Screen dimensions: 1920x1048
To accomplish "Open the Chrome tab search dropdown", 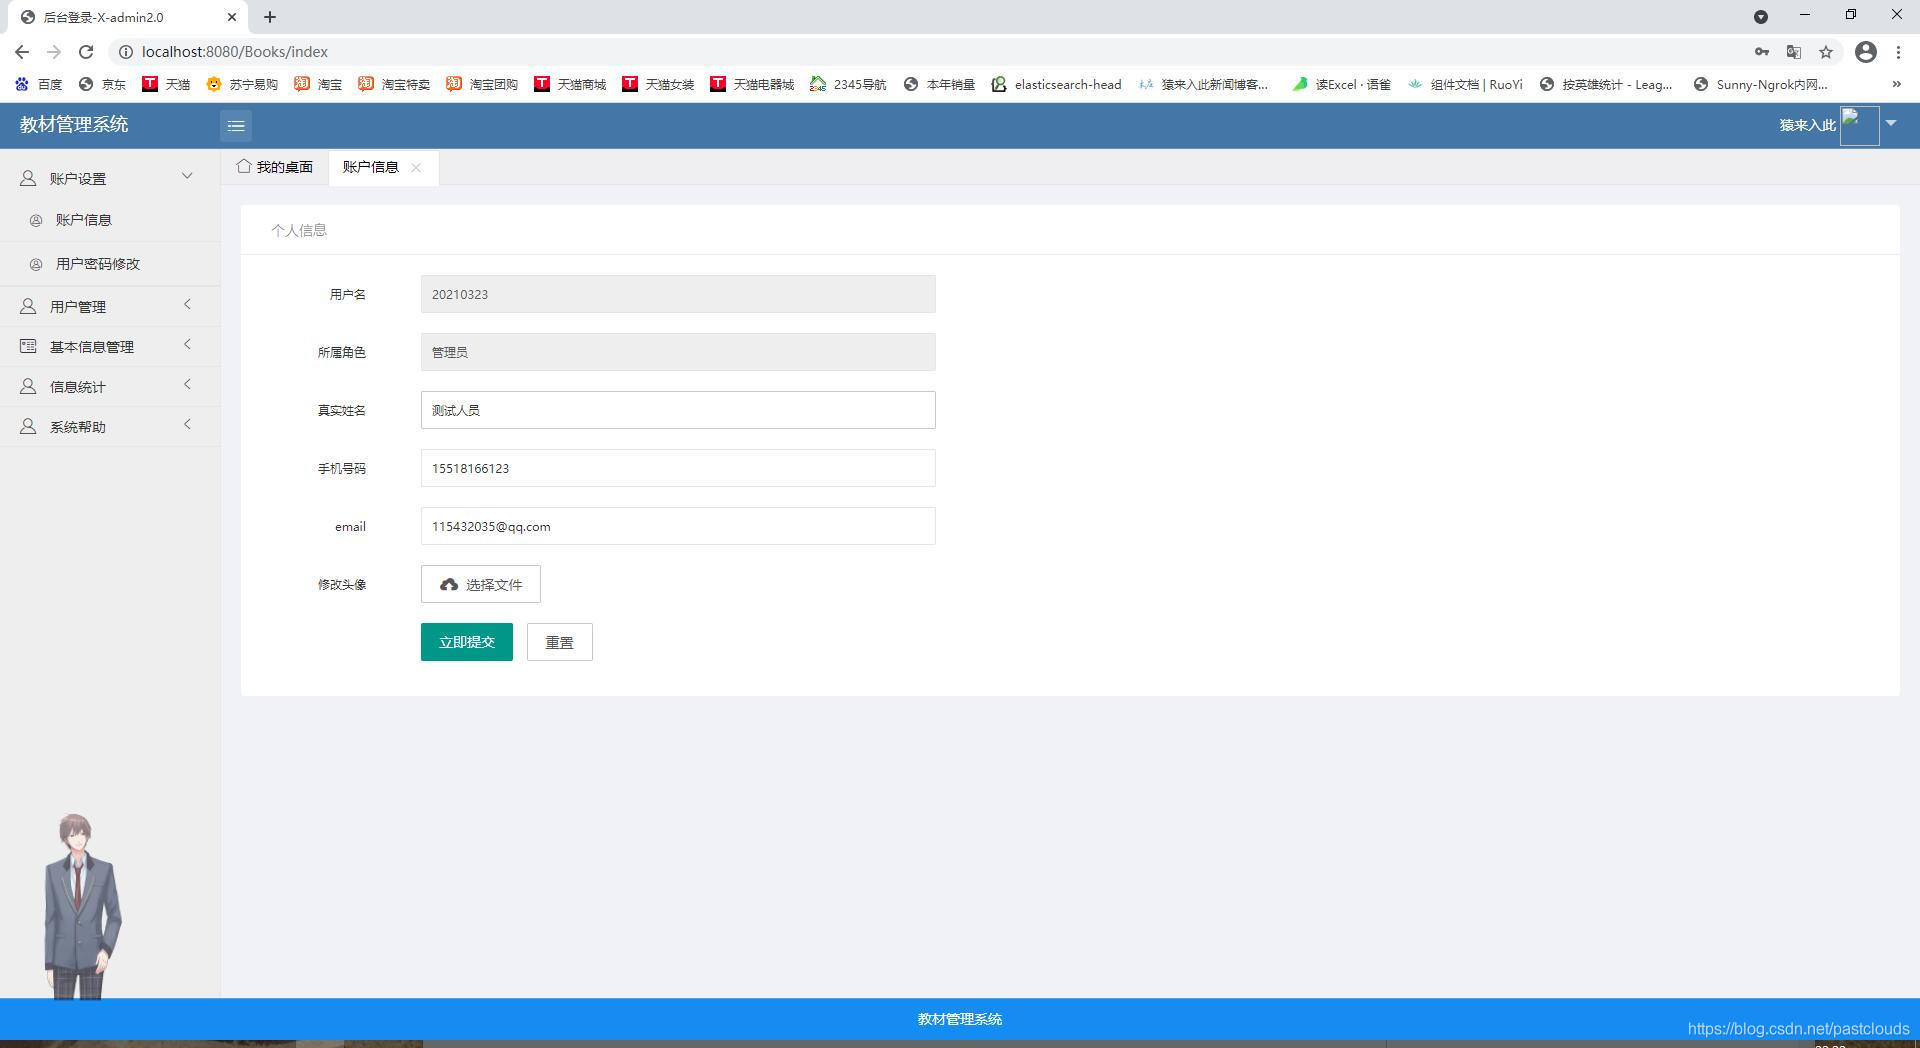I will (x=1761, y=17).
